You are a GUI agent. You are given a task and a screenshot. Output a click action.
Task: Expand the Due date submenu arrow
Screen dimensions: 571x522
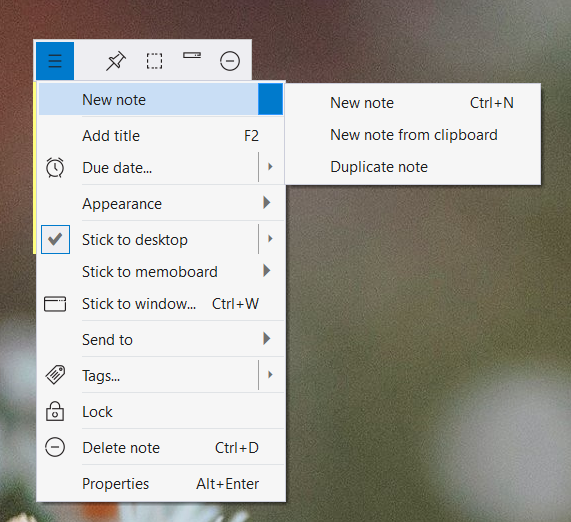270,167
